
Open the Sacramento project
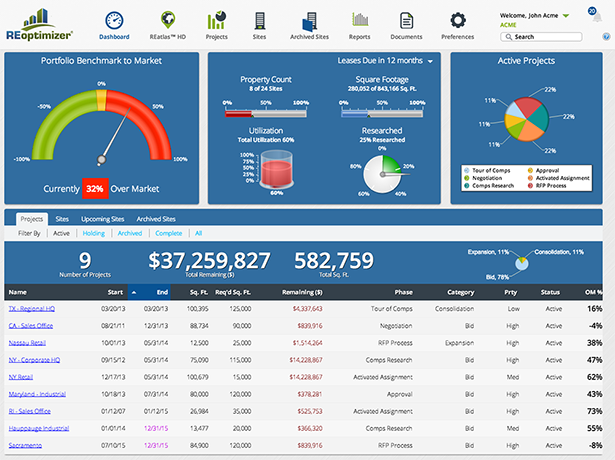(x=25, y=445)
